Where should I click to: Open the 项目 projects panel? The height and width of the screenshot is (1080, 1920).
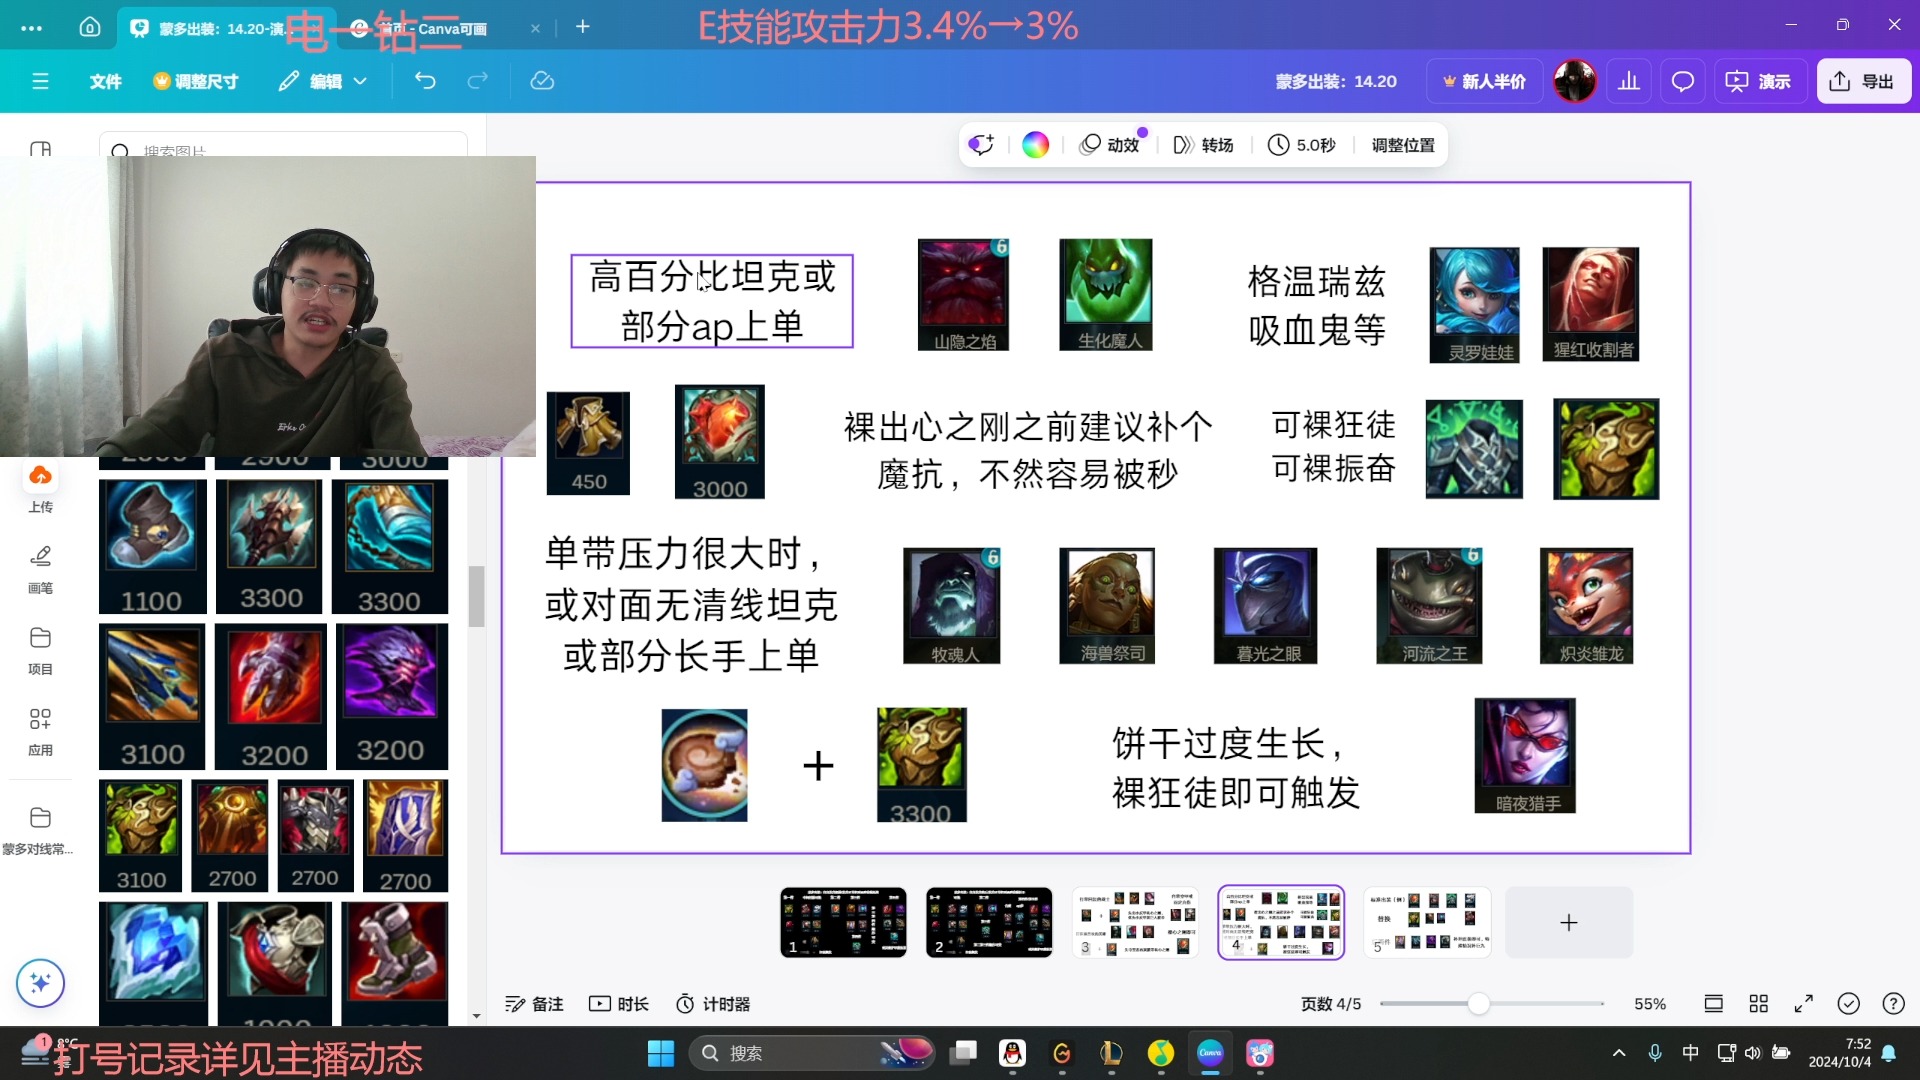pyautogui.click(x=40, y=650)
